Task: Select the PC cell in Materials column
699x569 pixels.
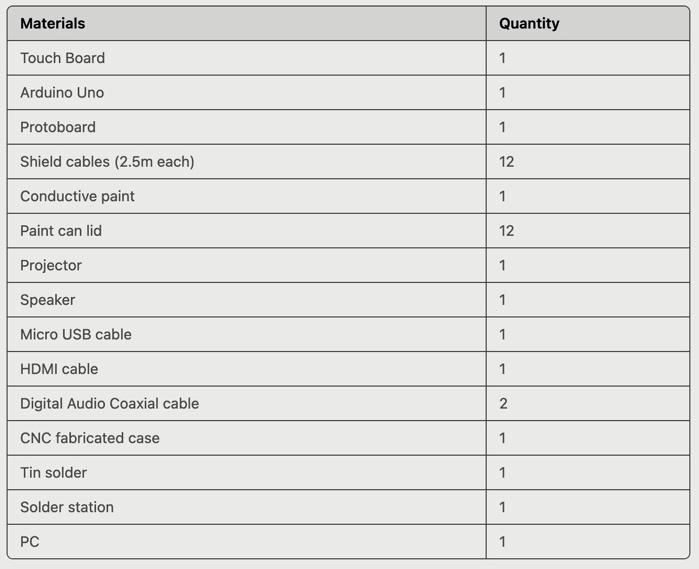Action: tap(30, 541)
